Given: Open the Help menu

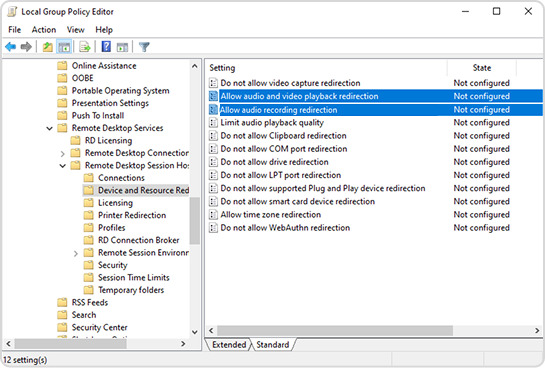Looking at the screenshot, I should (x=104, y=30).
